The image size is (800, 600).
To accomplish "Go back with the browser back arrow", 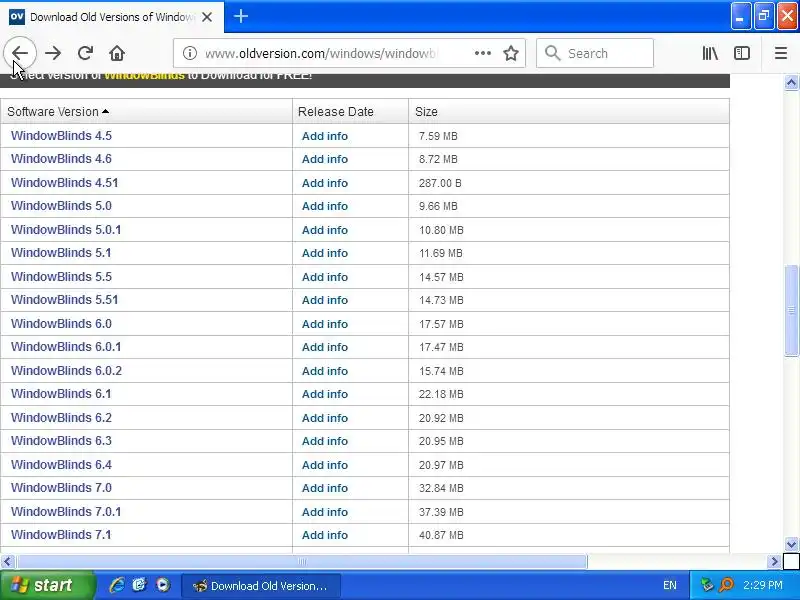I will [20, 53].
